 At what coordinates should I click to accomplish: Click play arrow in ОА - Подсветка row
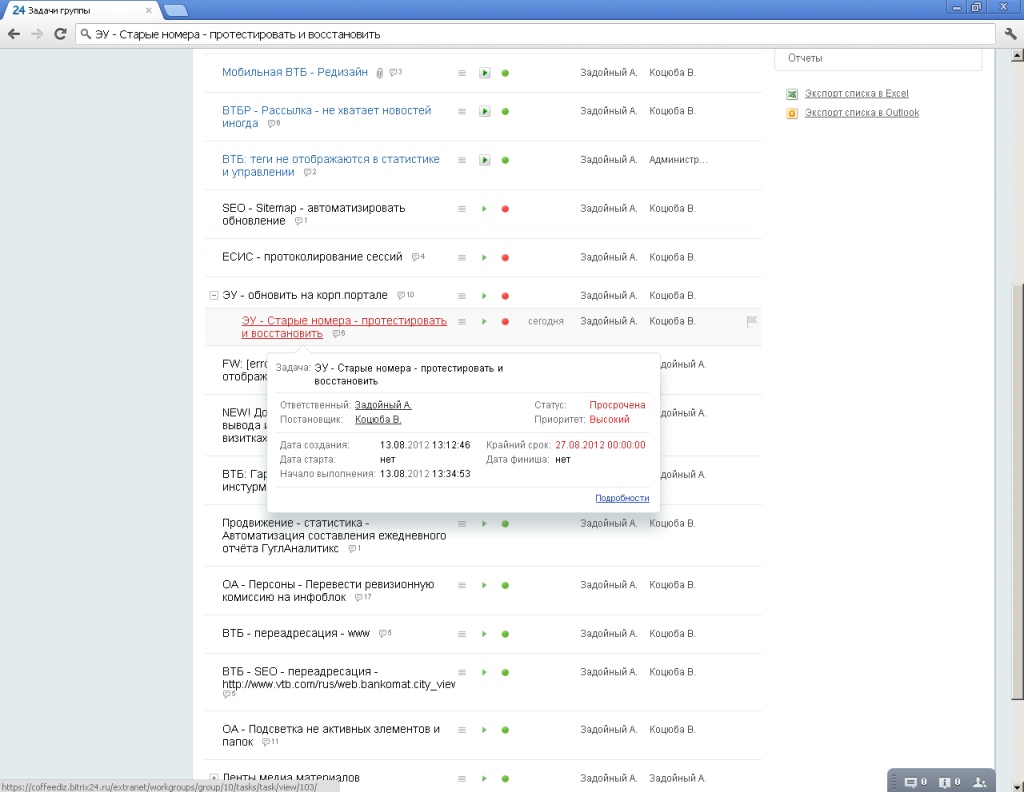tap(484, 730)
